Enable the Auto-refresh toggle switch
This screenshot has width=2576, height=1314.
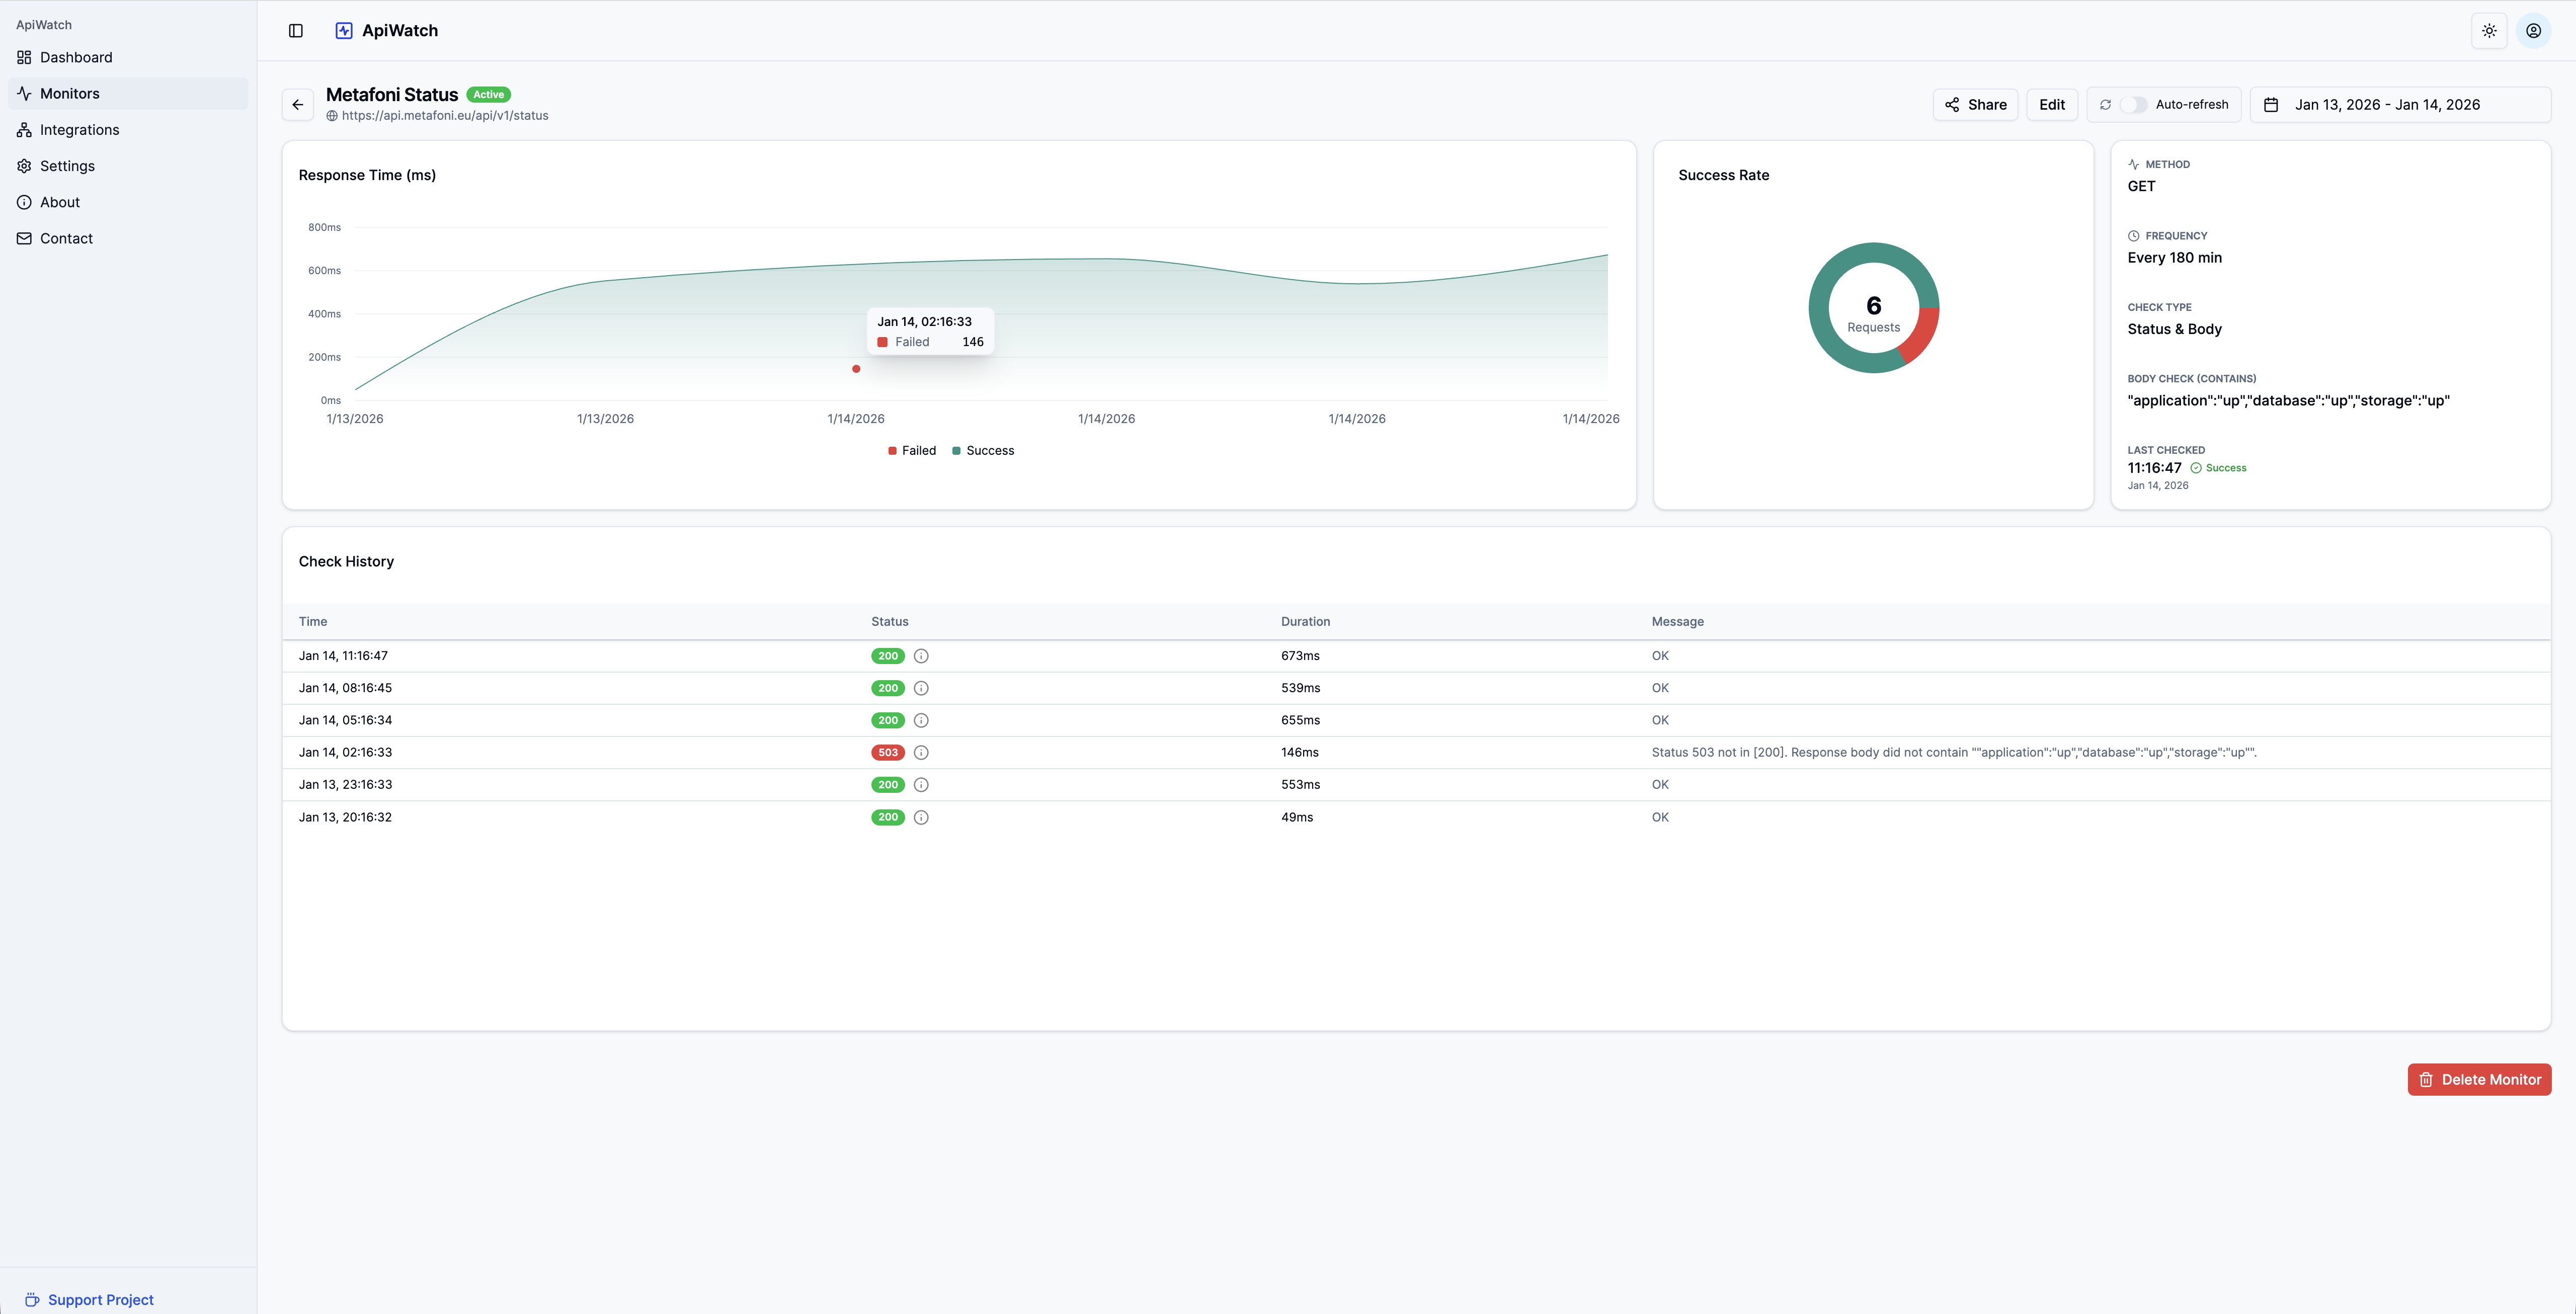point(2133,104)
